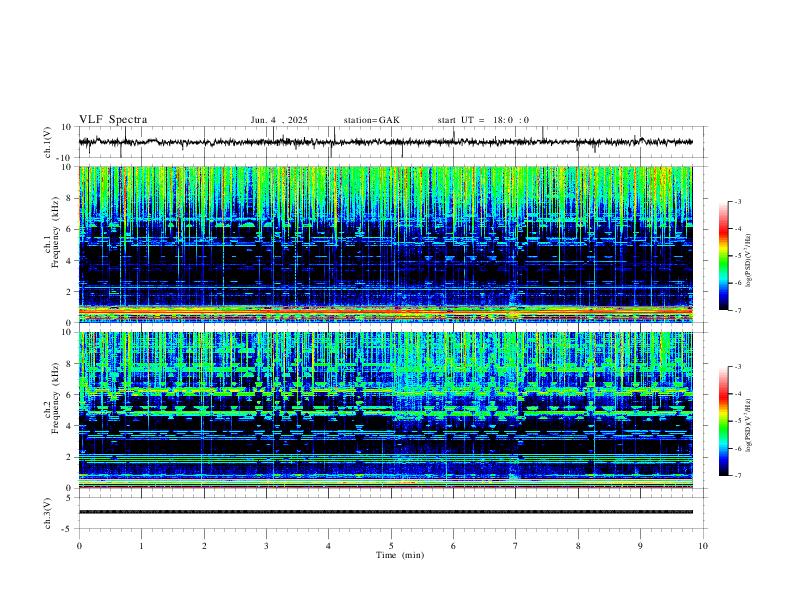
Task: Click the ch.1 spectrogram panel
Action: point(385,244)
